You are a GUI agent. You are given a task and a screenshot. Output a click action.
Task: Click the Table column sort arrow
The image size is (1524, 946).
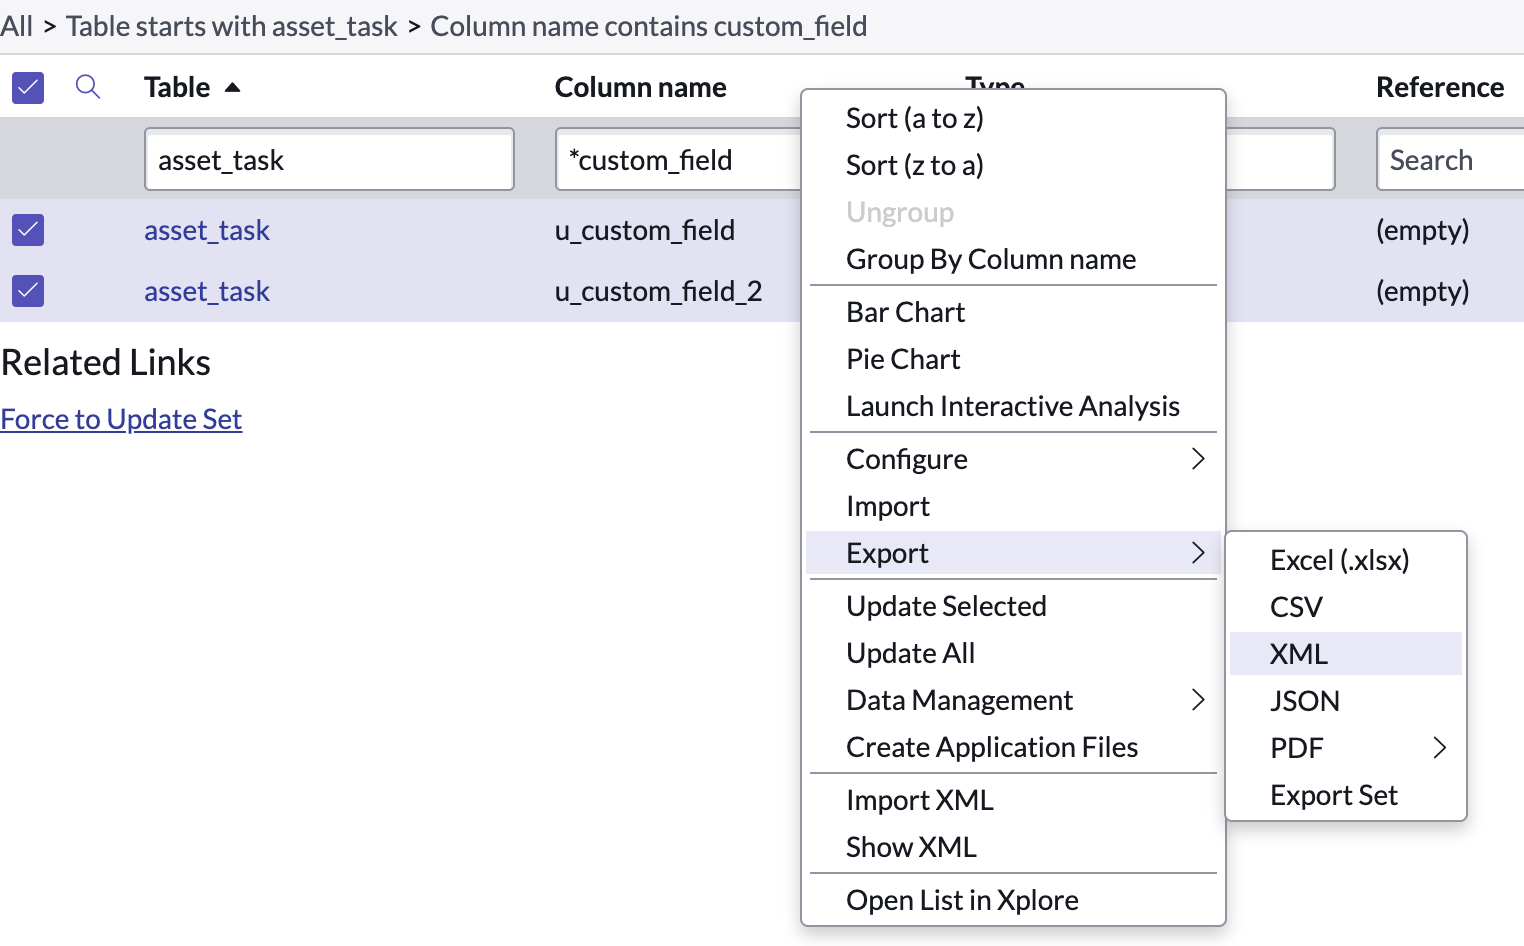click(232, 88)
